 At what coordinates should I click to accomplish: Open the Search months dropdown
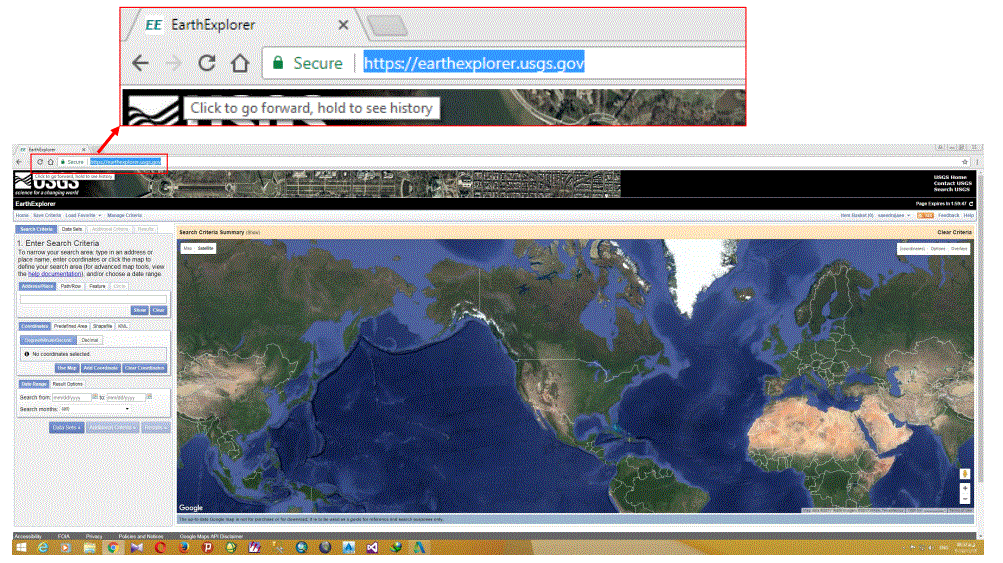(97, 409)
